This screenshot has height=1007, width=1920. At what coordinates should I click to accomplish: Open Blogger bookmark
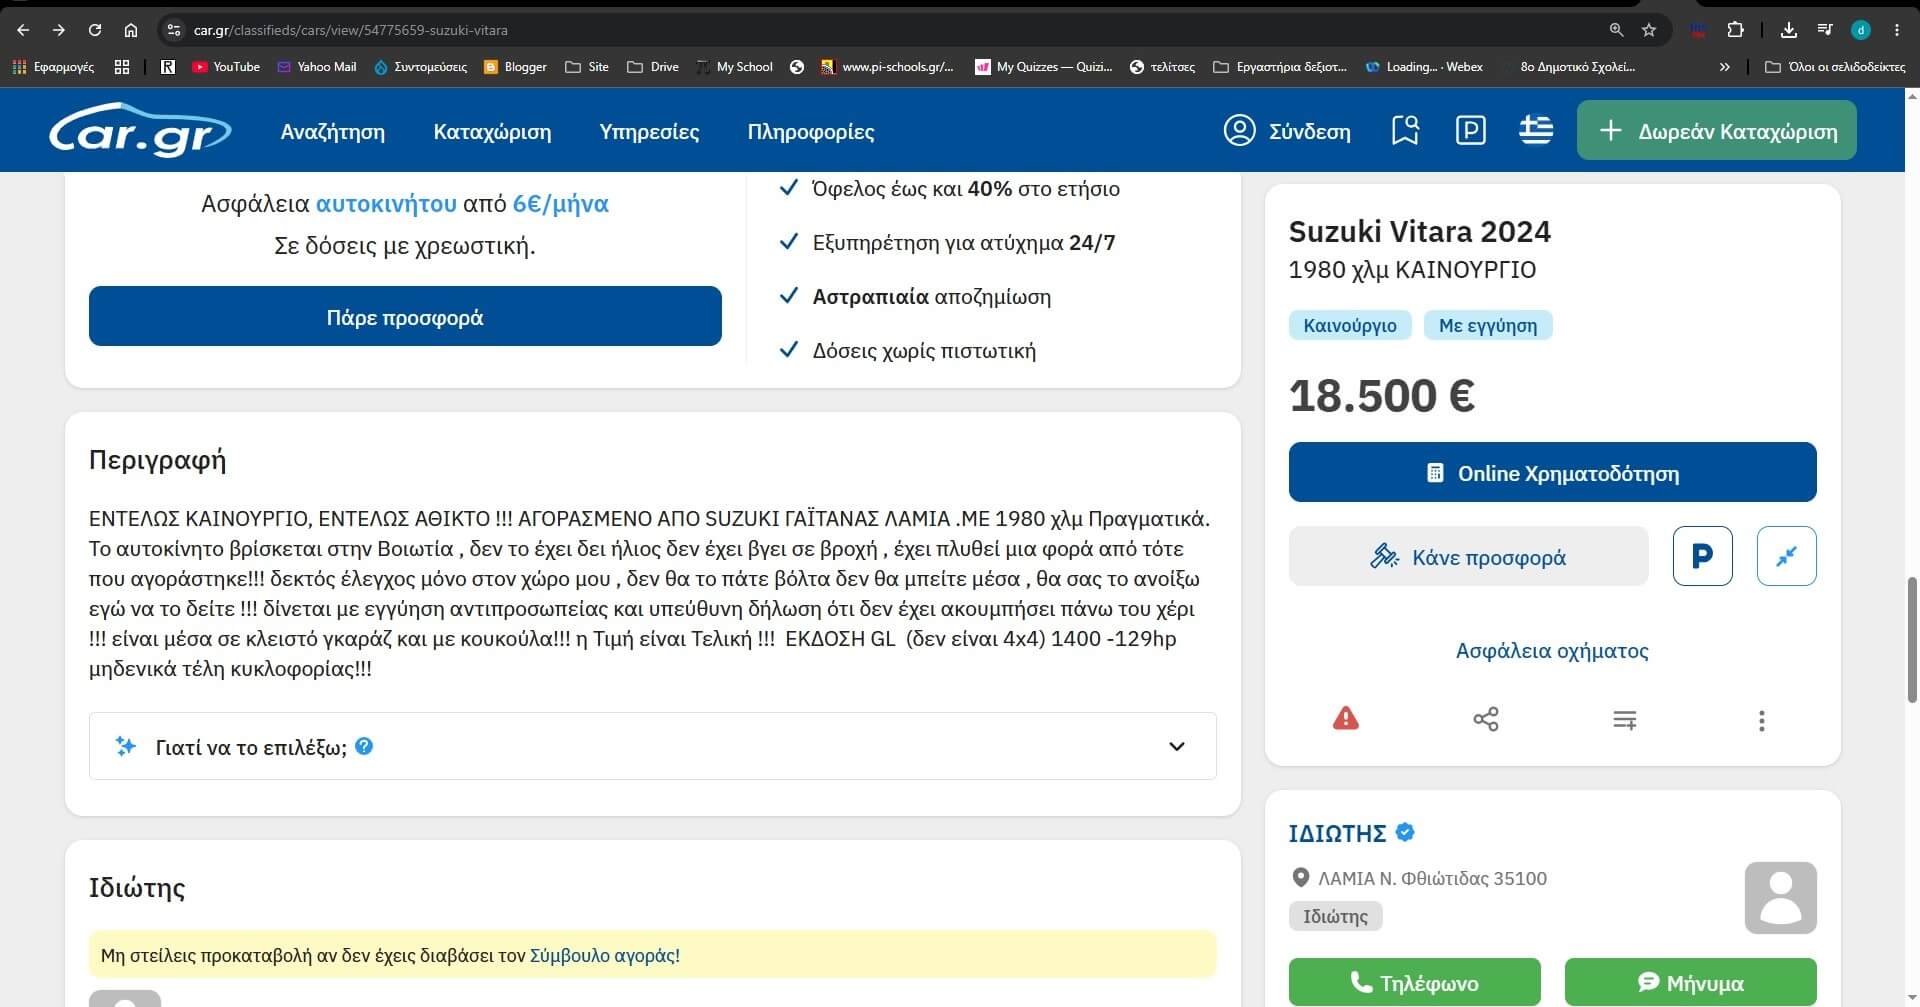tap(515, 67)
